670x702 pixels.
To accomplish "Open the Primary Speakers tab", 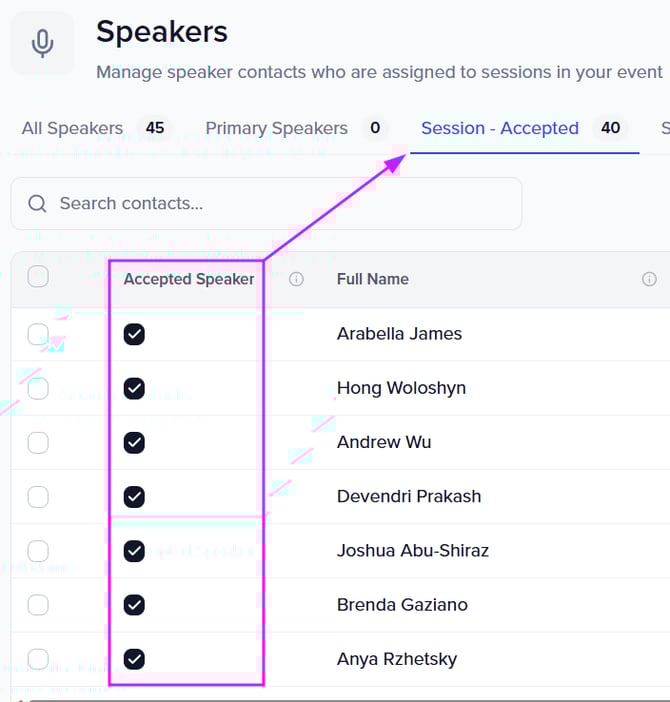I will point(277,128).
